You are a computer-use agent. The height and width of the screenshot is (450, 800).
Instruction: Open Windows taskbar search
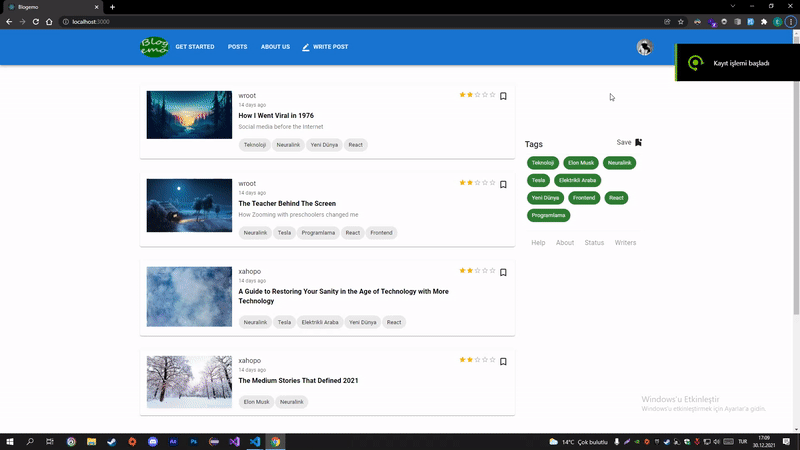click(x=30, y=441)
